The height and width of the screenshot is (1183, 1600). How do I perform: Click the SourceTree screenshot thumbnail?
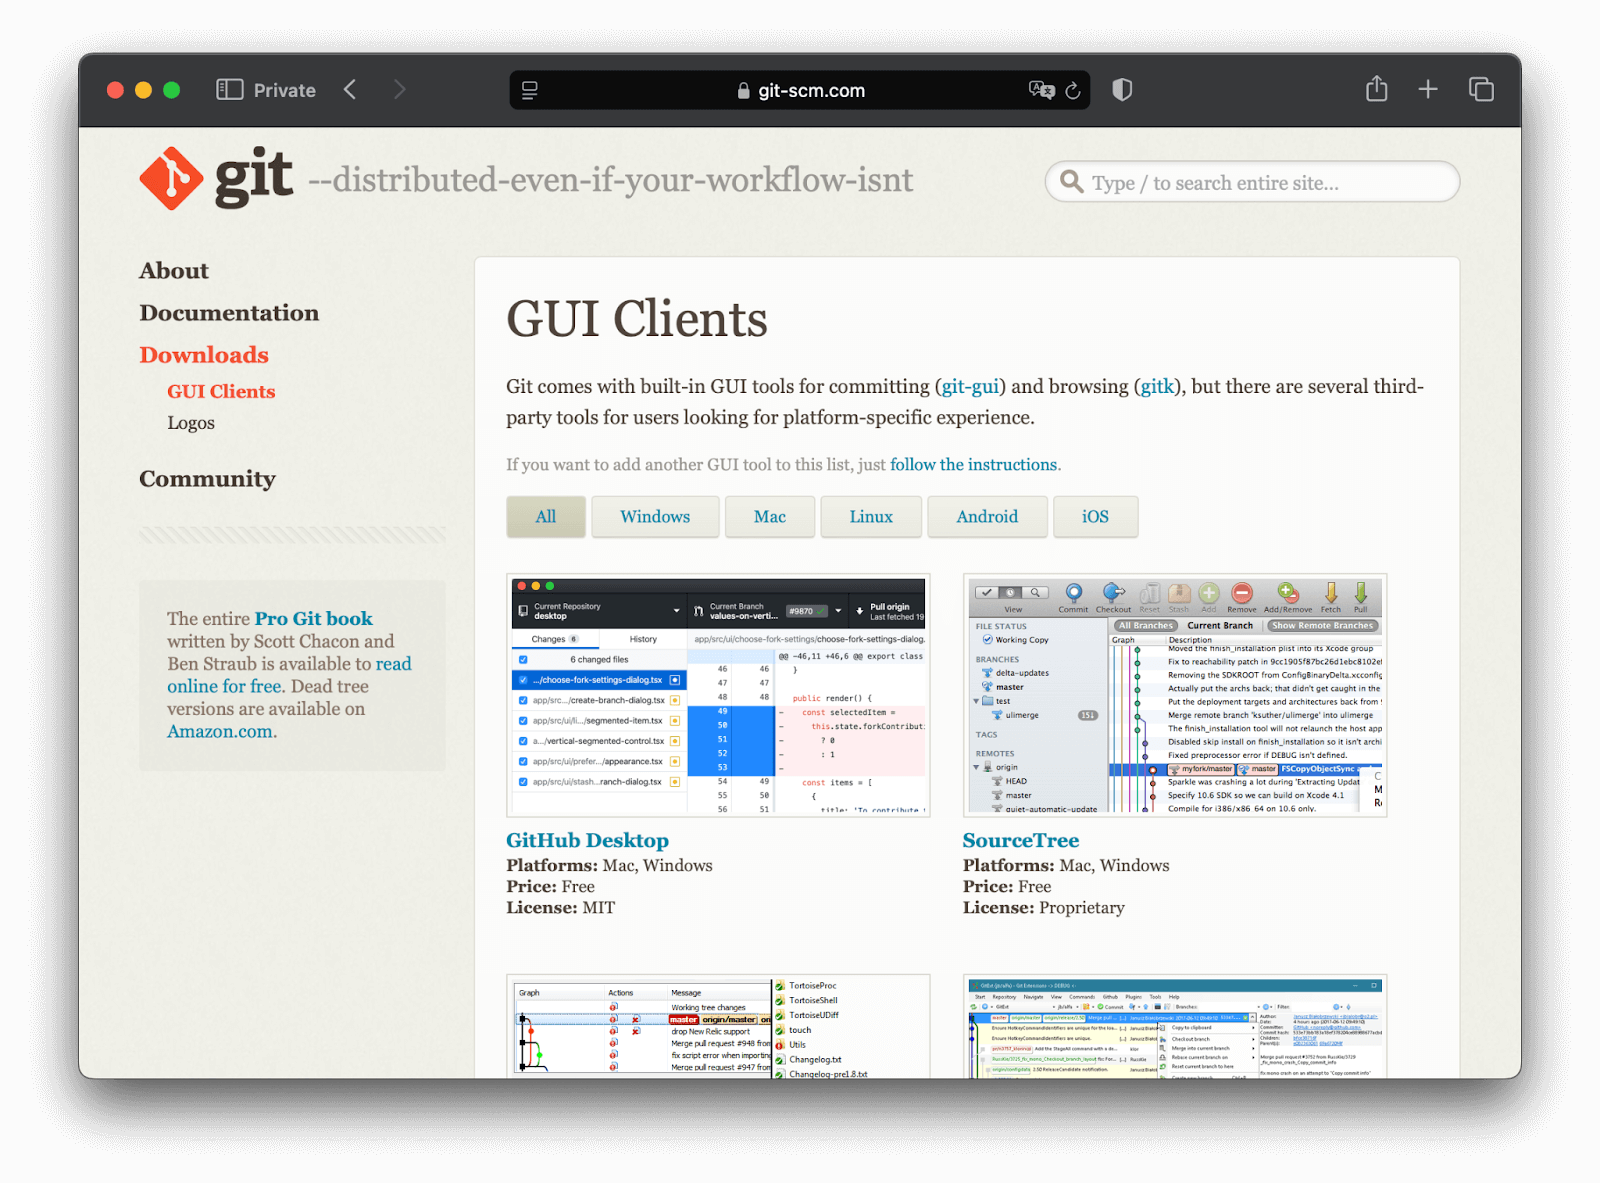pyautogui.click(x=1175, y=696)
